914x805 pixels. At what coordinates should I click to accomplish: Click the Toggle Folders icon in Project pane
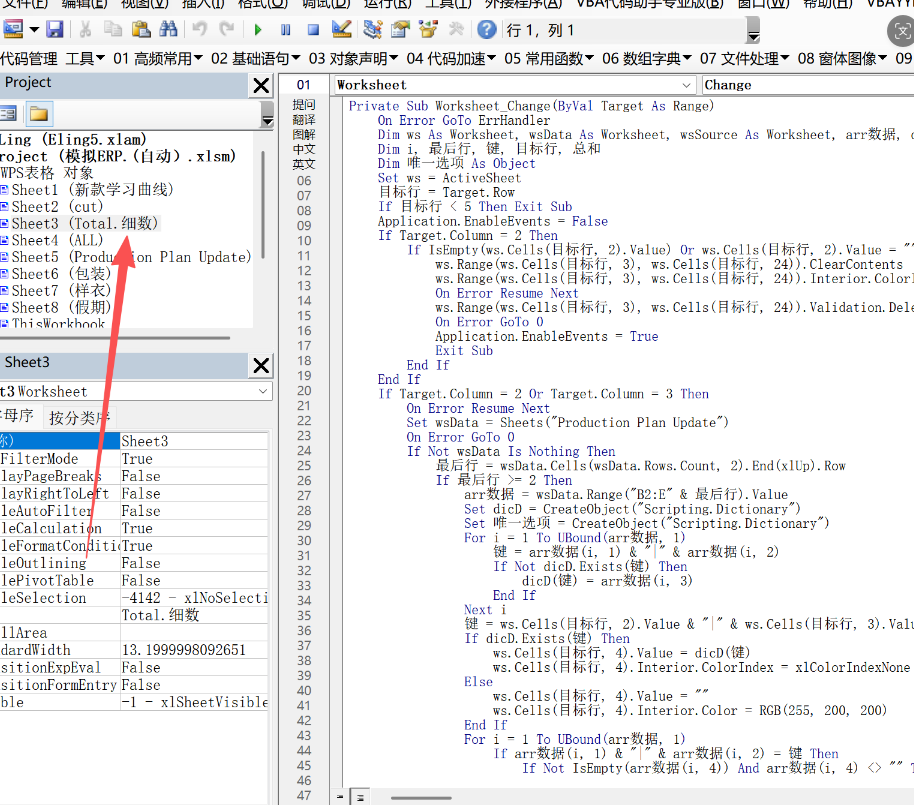tap(39, 114)
